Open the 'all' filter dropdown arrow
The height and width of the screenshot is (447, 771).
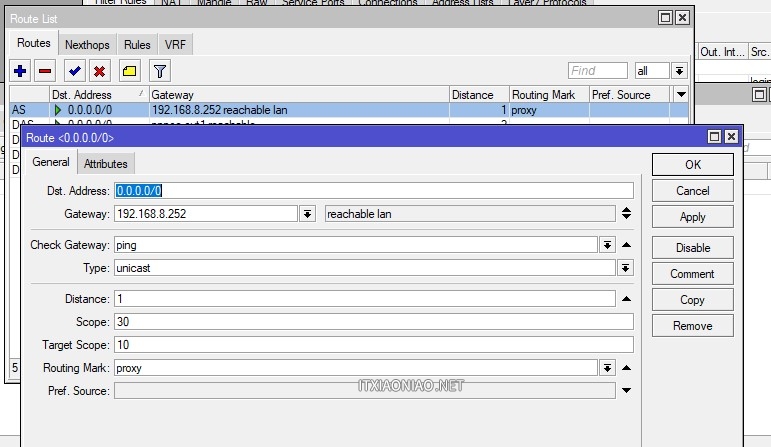point(679,71)
